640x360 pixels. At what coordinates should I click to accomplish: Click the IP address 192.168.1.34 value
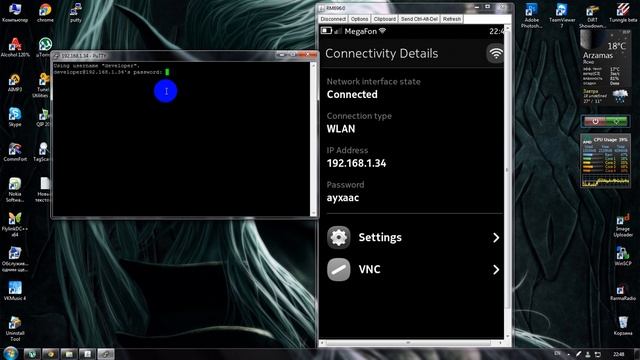tap(356, 163)
